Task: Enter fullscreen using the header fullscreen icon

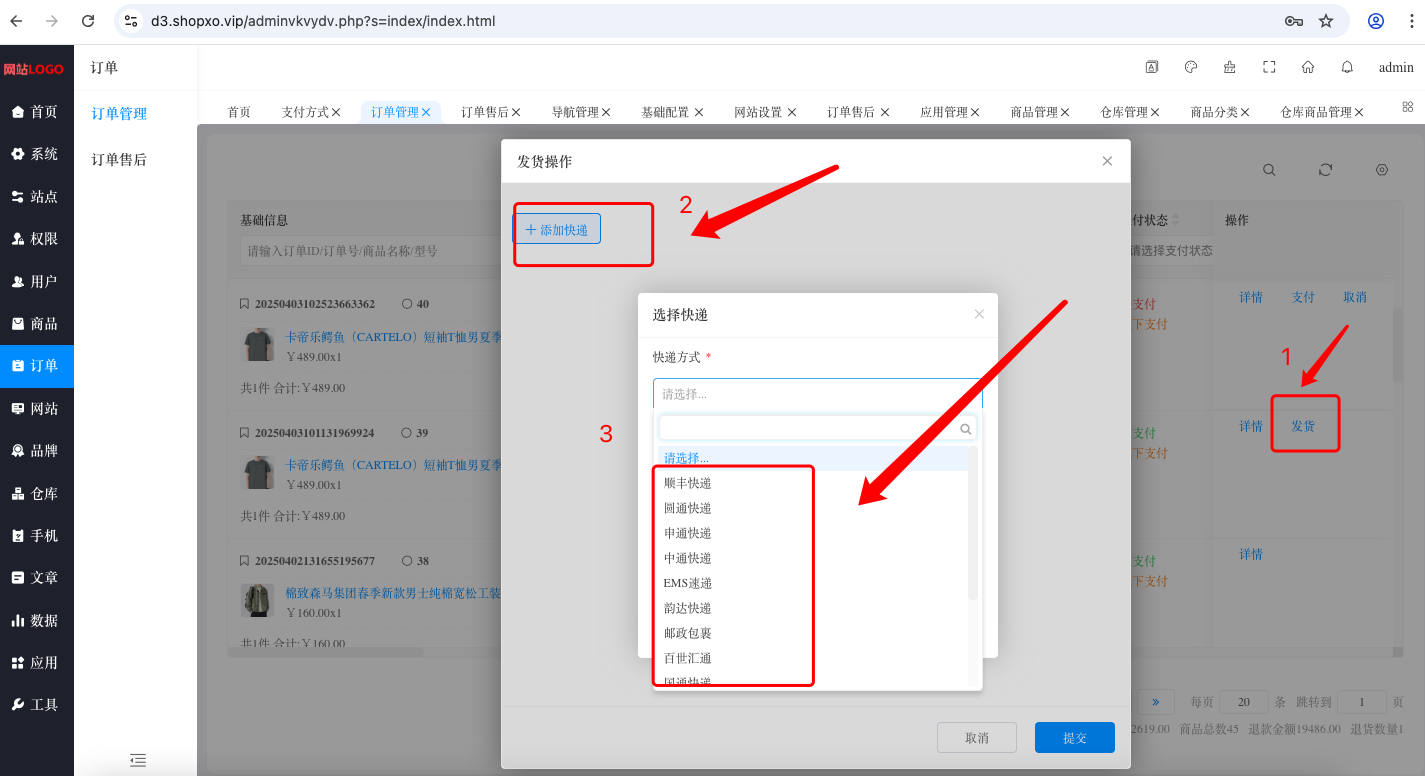Action: tap(1269, 67)
